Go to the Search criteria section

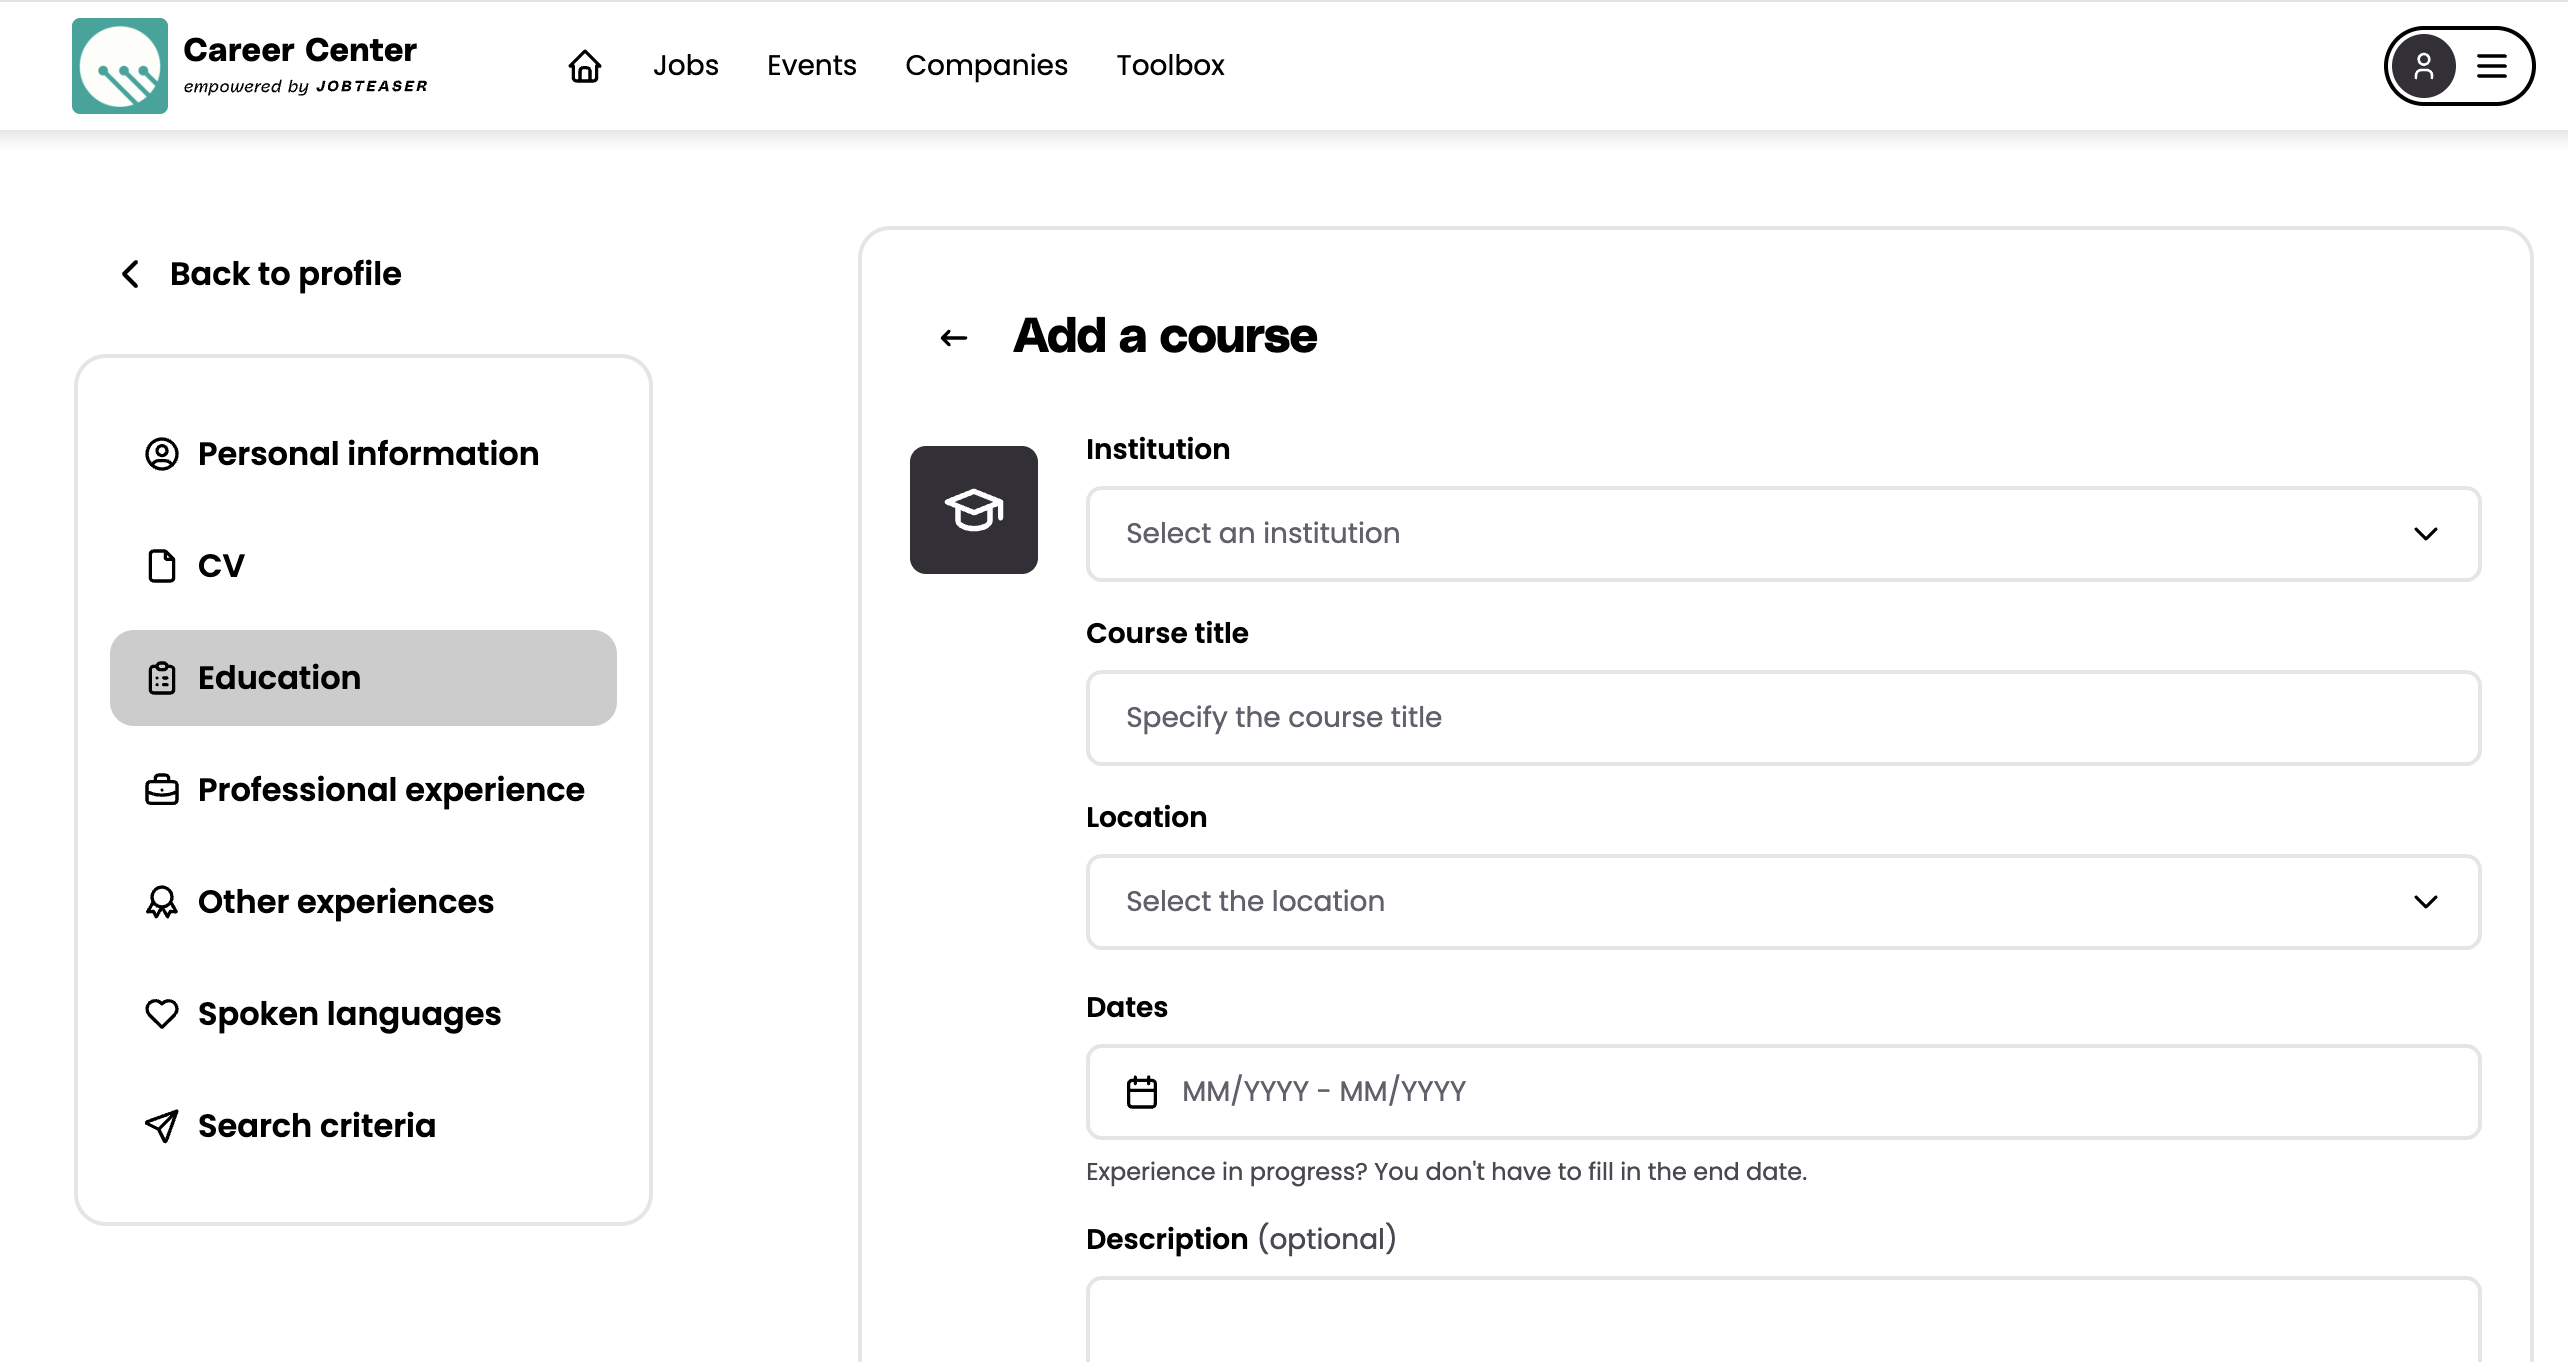pos(316,1126)
